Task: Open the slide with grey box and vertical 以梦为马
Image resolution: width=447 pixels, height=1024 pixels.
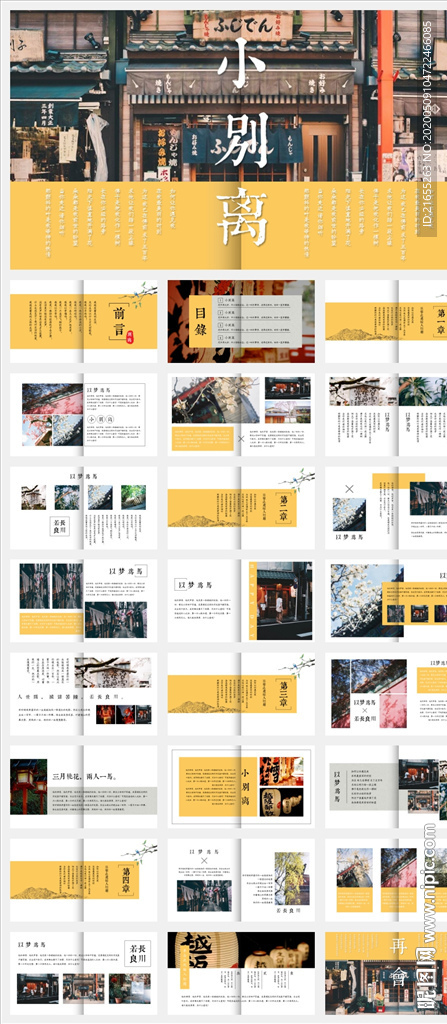Action: click(x=386, y=787)
